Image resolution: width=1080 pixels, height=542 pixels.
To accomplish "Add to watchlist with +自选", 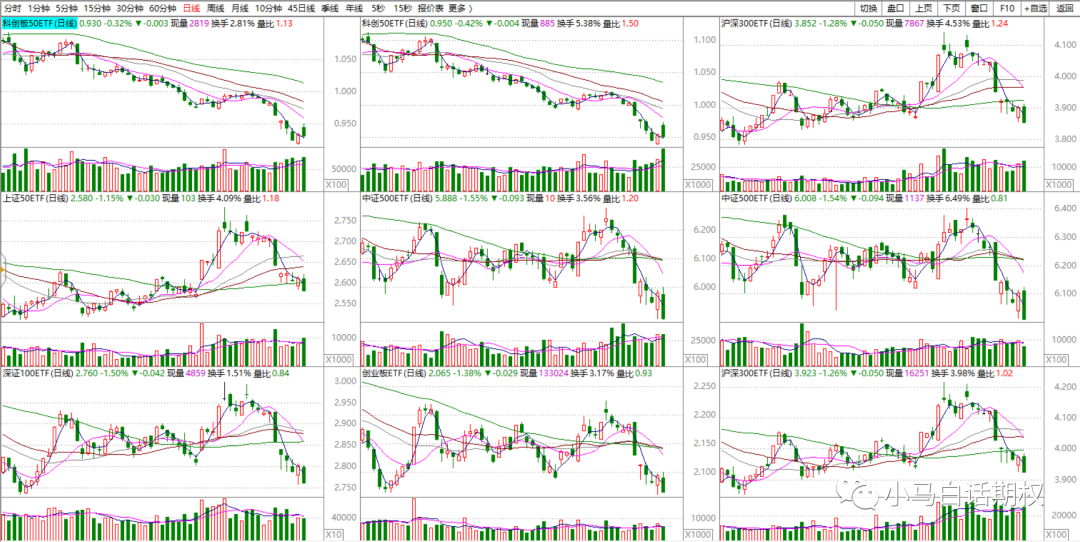I will click(x=1035, y=8).
